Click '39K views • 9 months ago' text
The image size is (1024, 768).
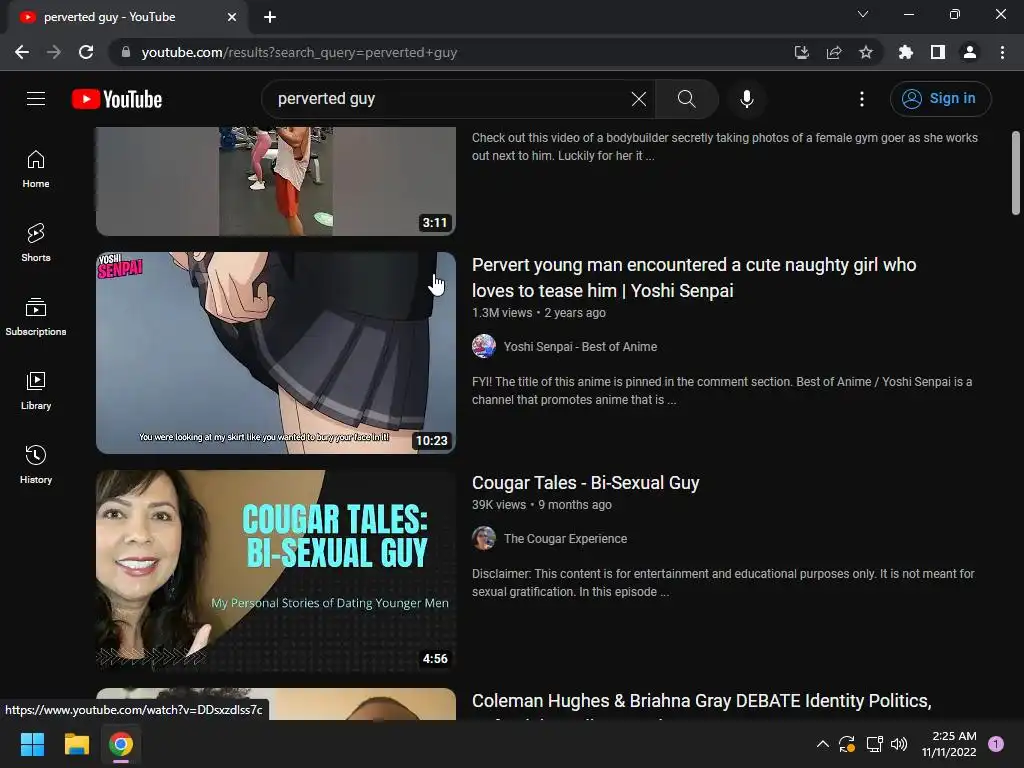click(542, 505)
